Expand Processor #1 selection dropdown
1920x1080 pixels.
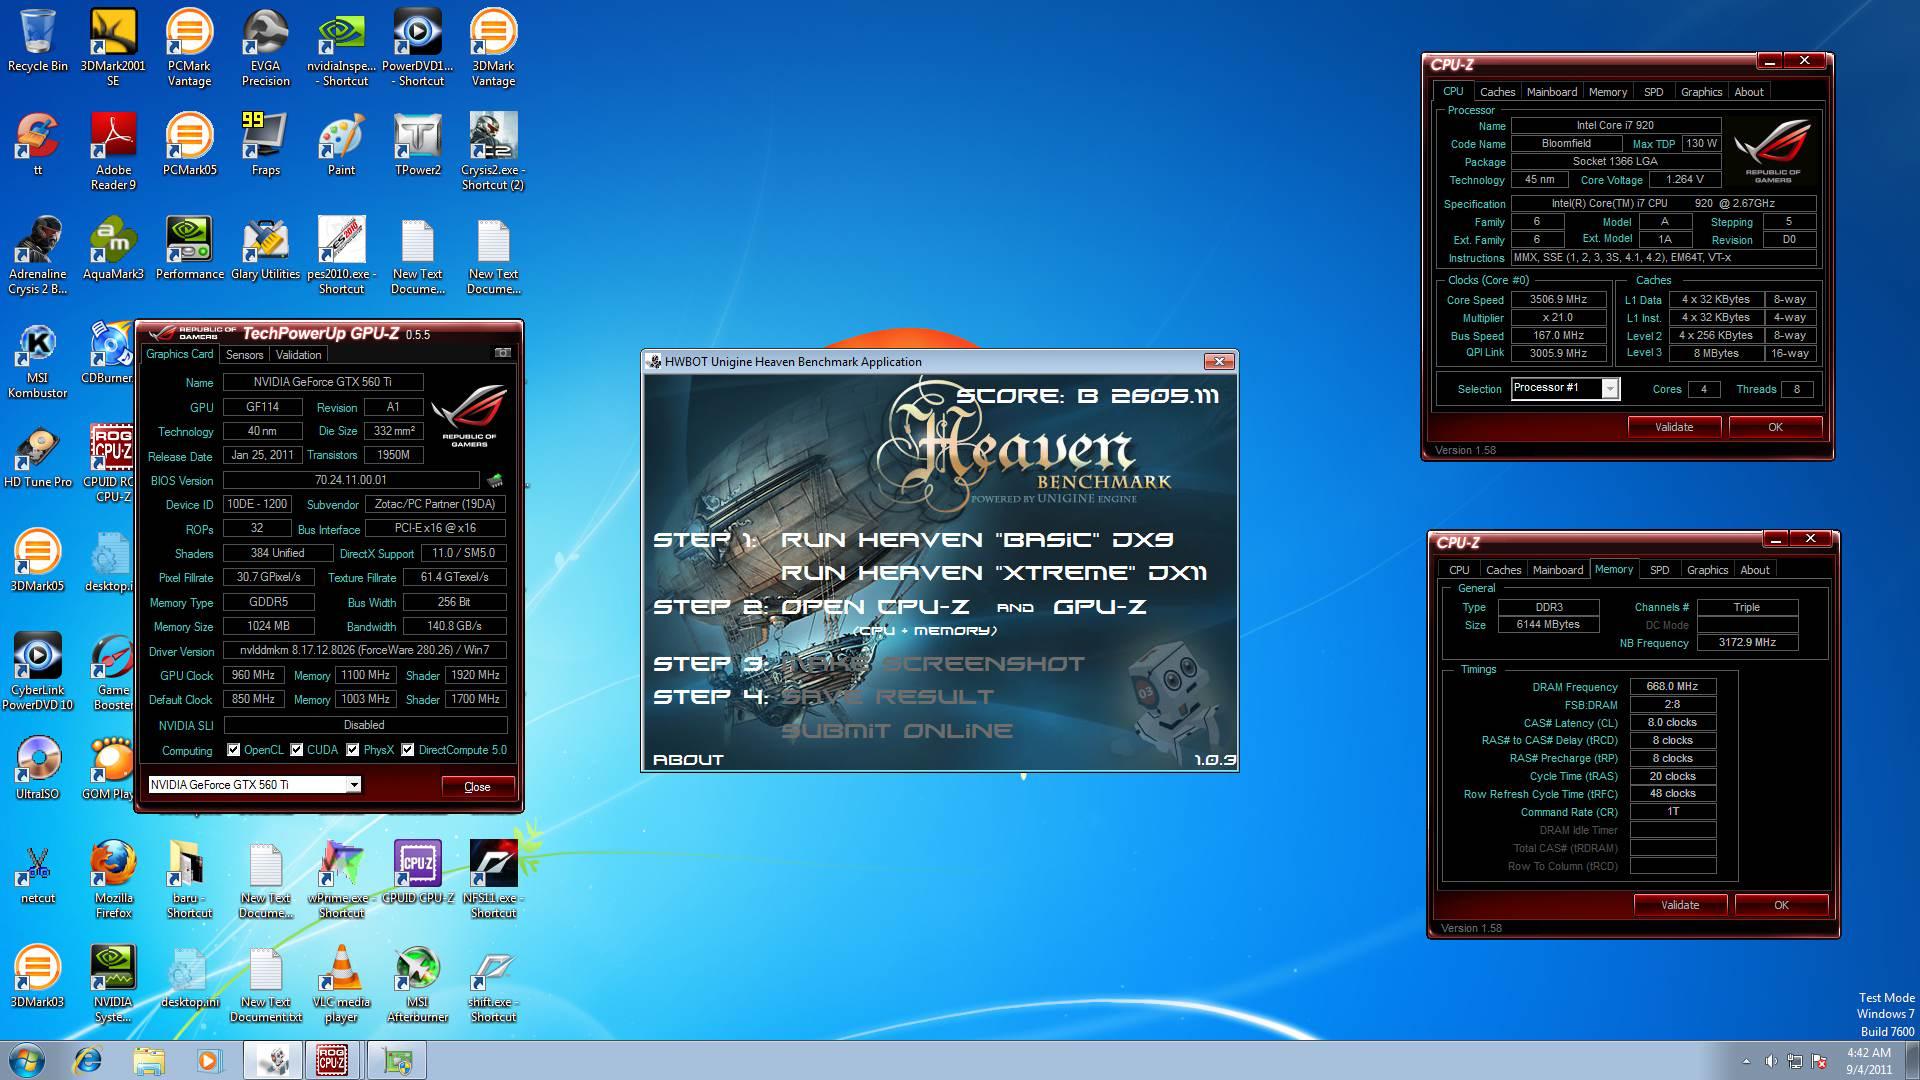click(x=1610, y=389)
